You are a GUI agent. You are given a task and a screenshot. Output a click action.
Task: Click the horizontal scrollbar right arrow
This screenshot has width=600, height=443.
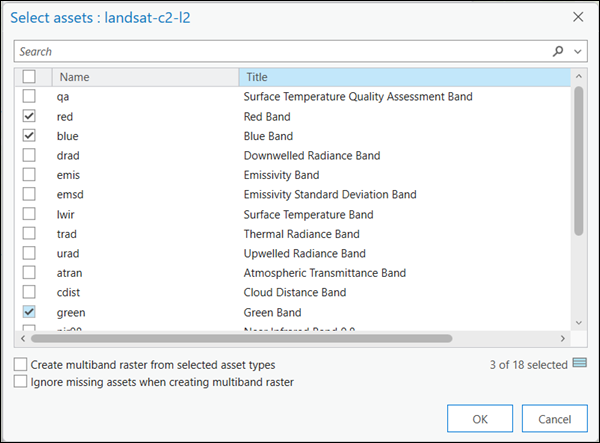pyautogui.click(x=563, y=337)
